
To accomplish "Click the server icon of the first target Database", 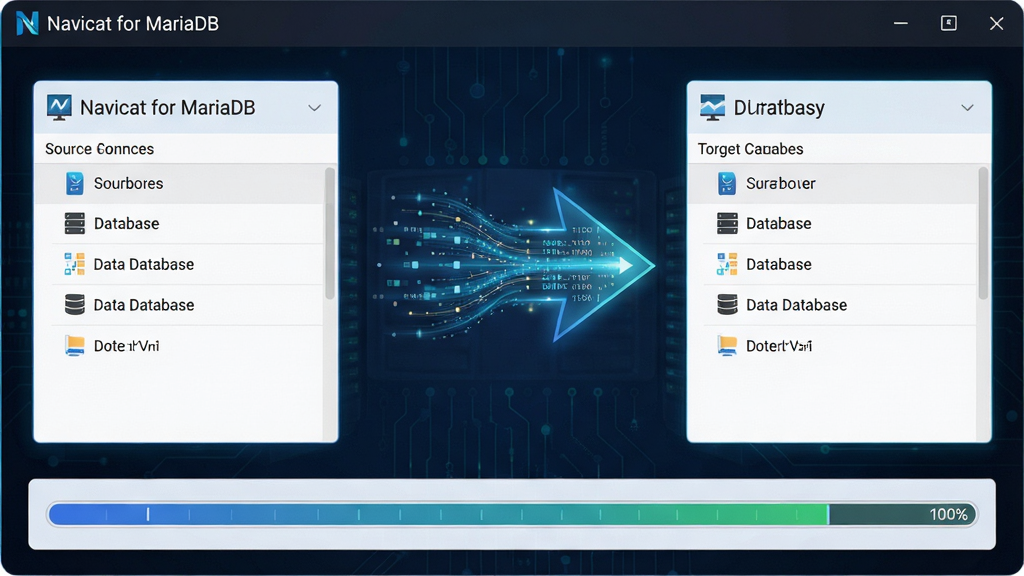I will tap(727, 223).
